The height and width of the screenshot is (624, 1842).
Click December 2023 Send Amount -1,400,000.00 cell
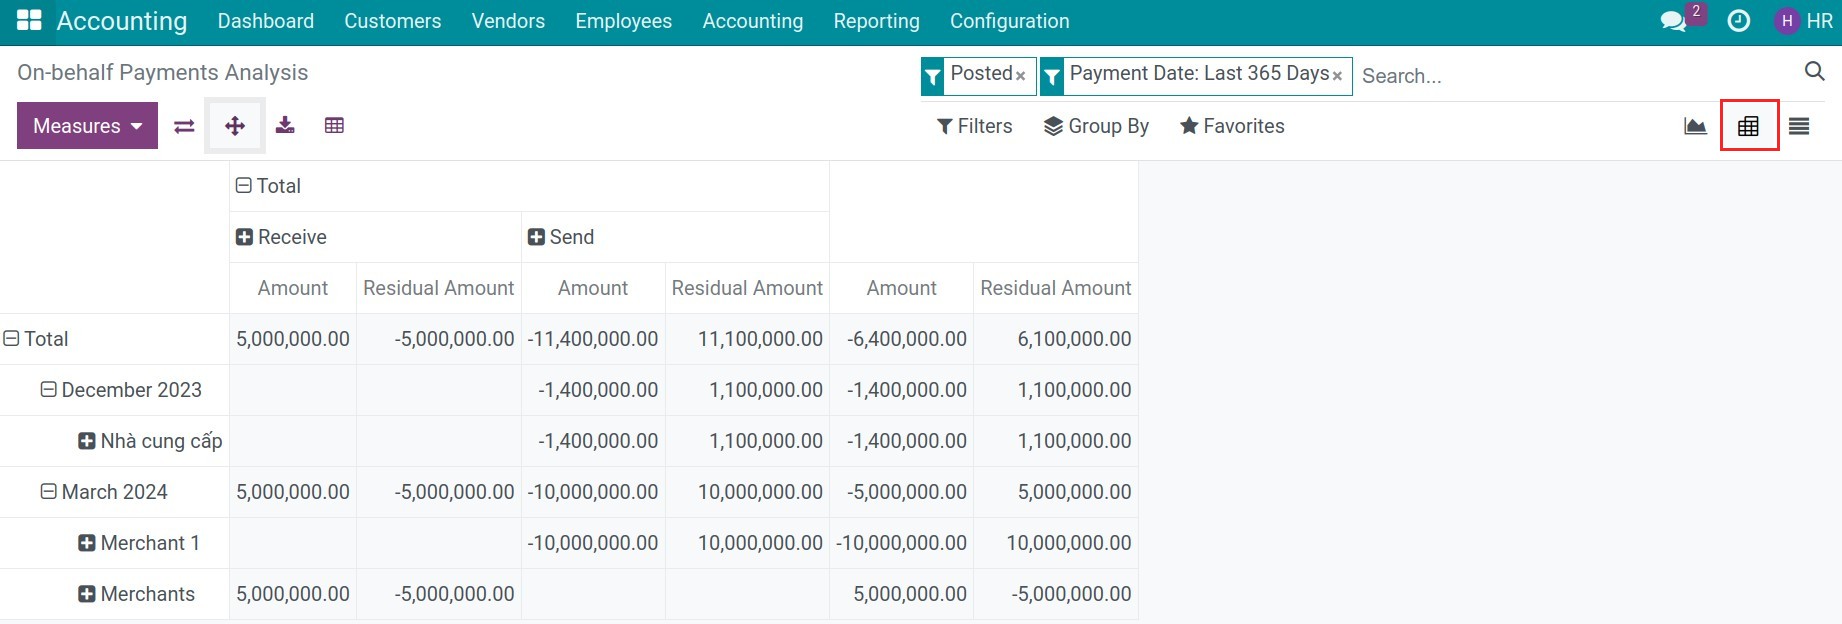click(x=593, y=390)
